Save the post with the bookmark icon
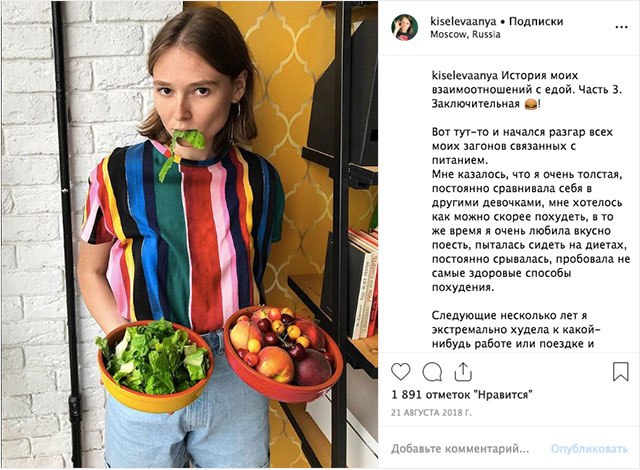 point(620,372)
